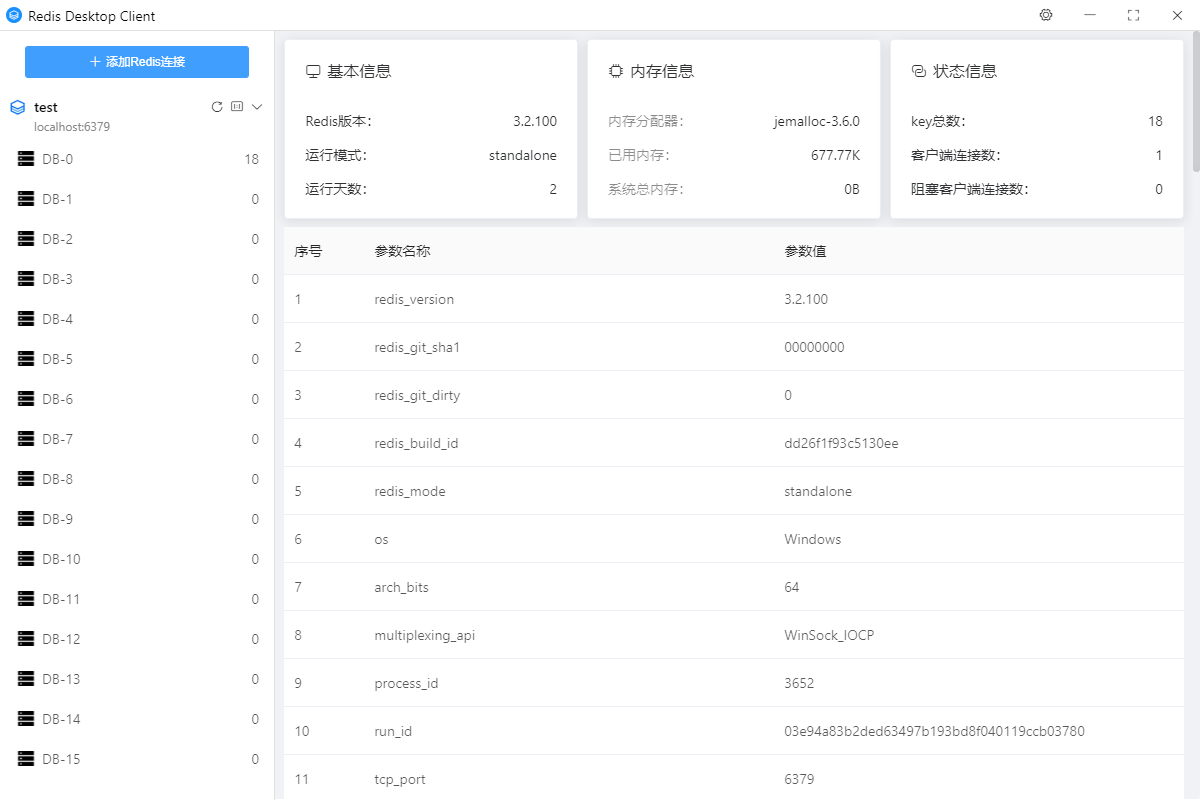Open the console icon beside test connection
Viewport: 1200px width, 800px height.
237,107
